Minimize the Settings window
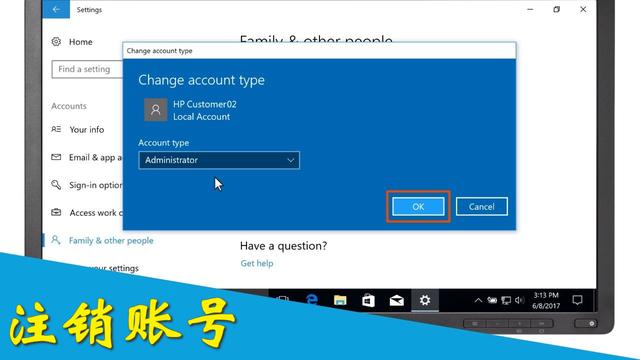 530,9
